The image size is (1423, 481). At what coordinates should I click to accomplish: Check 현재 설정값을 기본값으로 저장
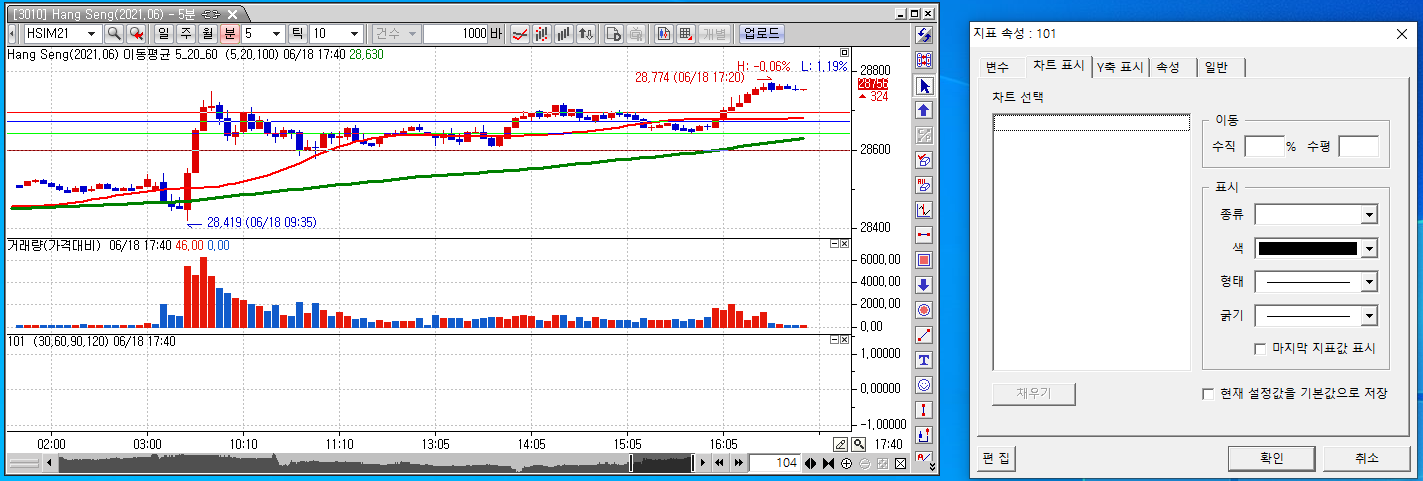click(x=1208, y=394)
